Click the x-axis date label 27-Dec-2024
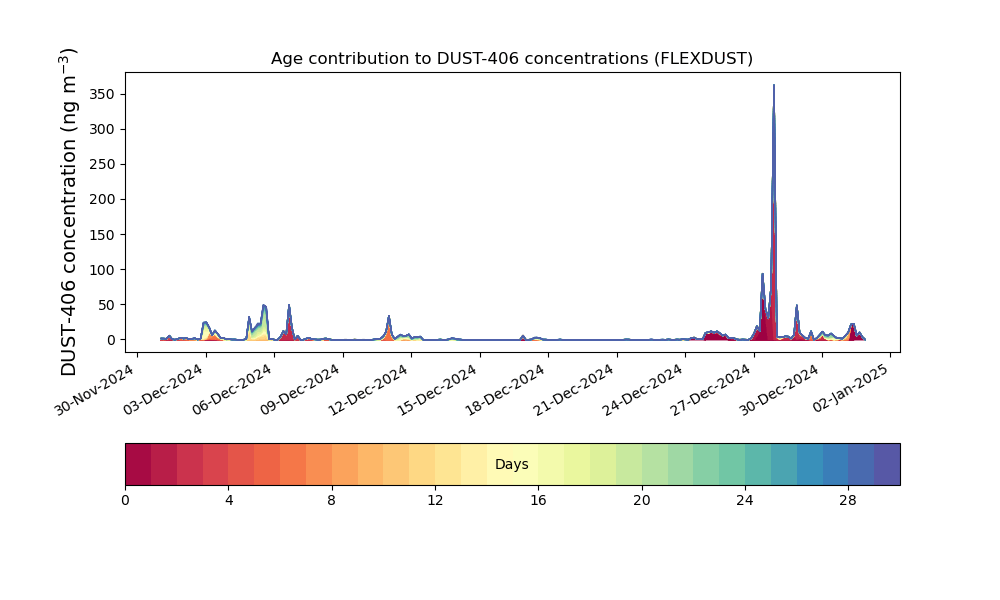Viewport: 1000px width, 600px height. click(x=710, y=389)
